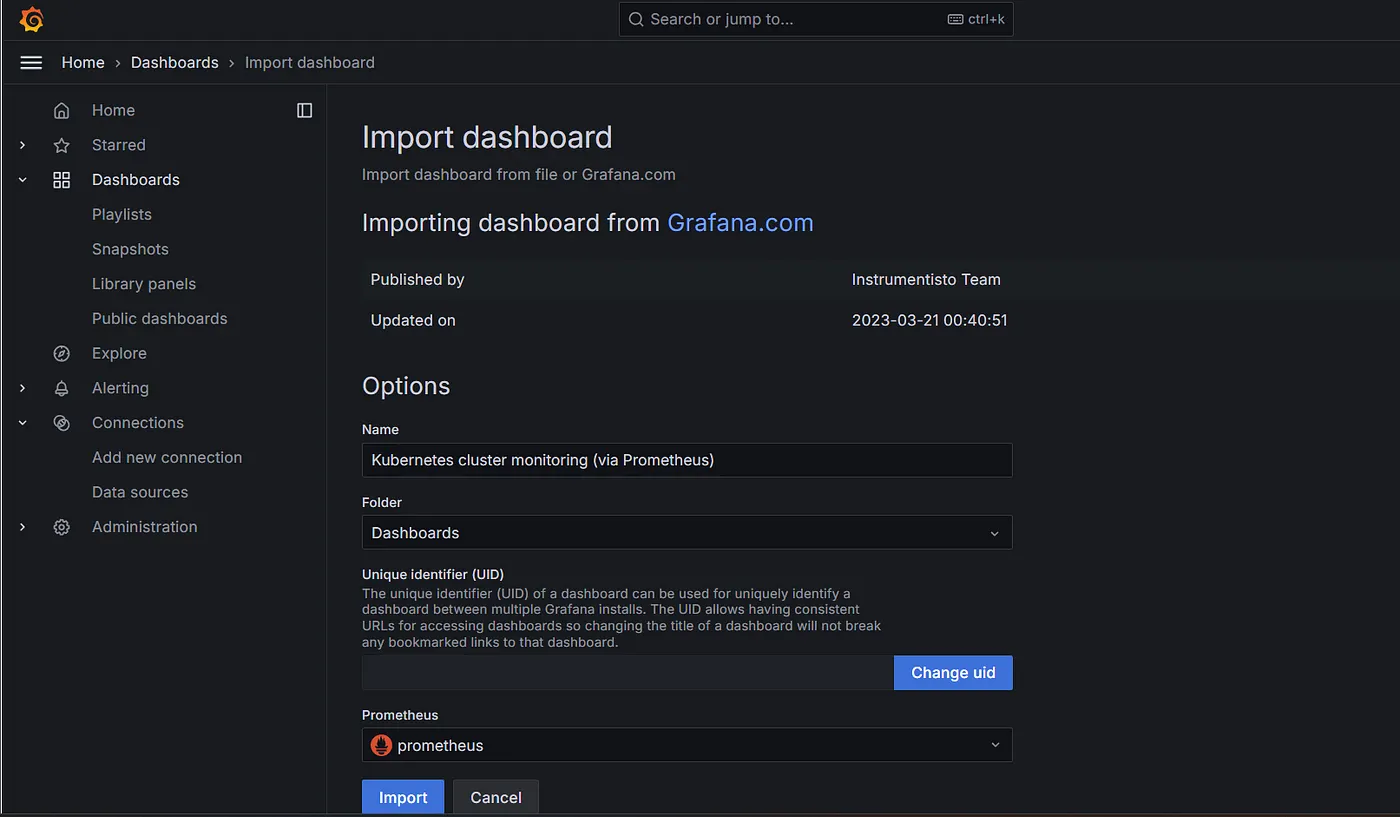
Task: Open Snapshots in the sidebar
Action: [130, 249]
